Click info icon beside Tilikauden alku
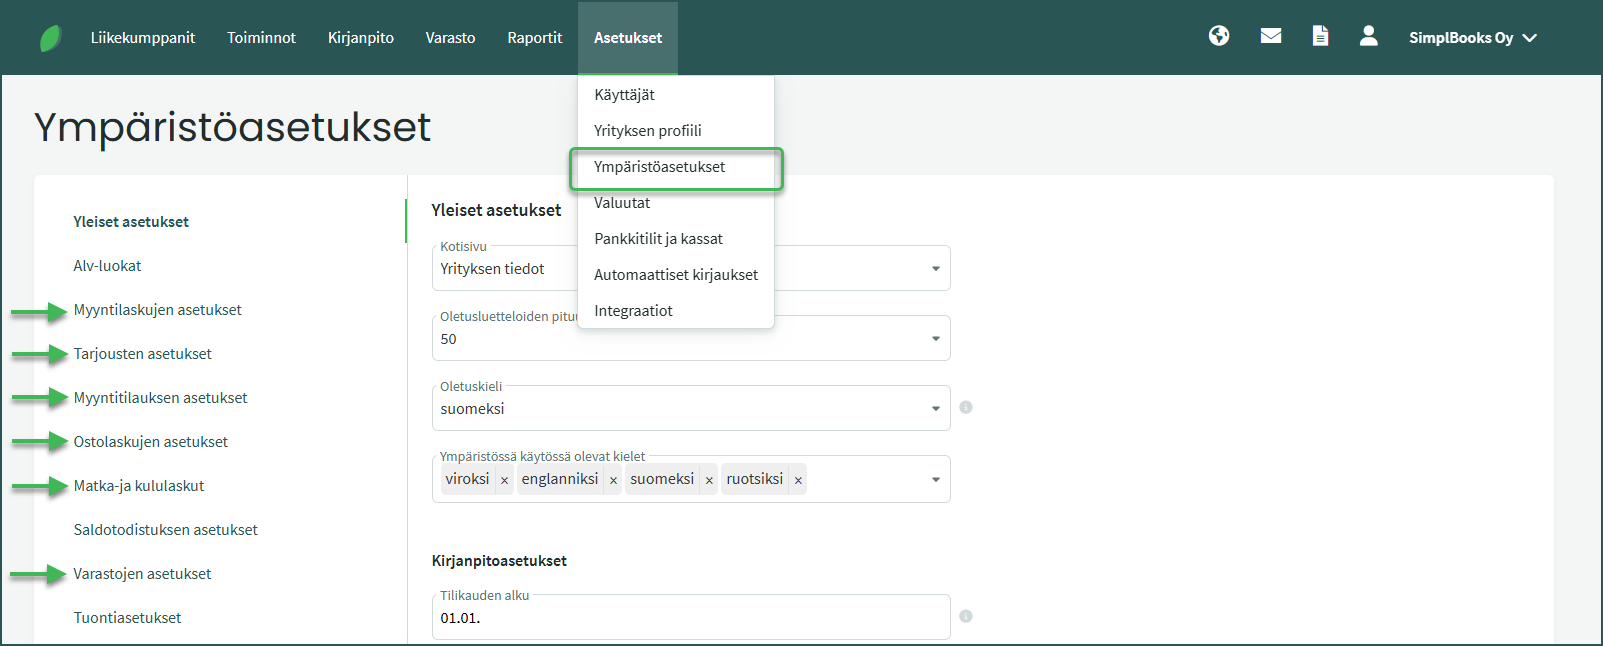Viewport: 1603px width, 646px height. (966, 616)
